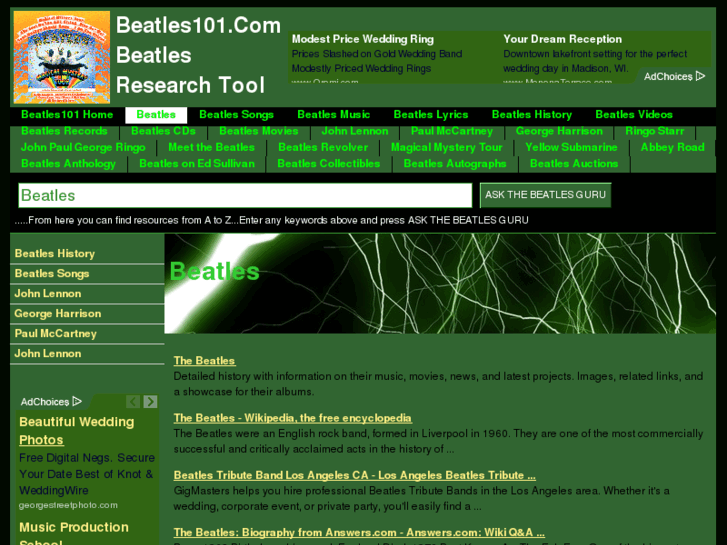Open Yellow Submarine link

point(571,147)
